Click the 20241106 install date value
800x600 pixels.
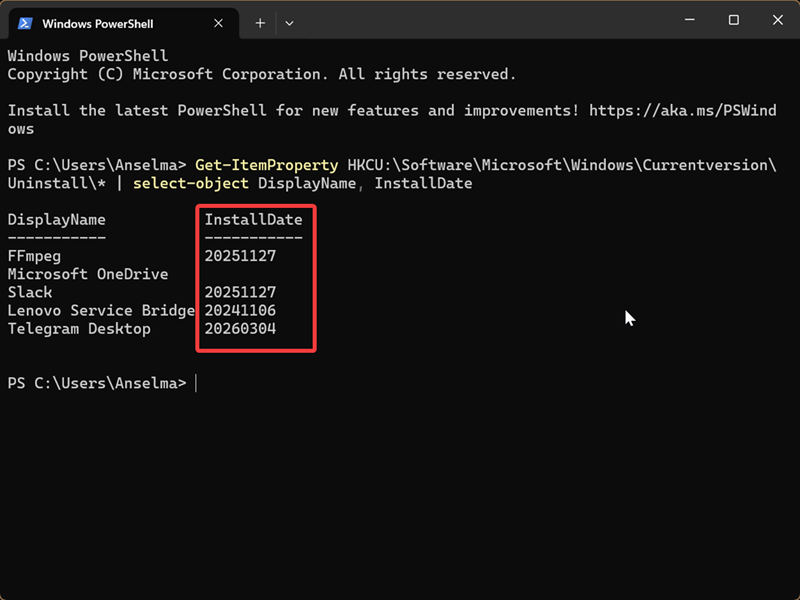tap(240, 311)
